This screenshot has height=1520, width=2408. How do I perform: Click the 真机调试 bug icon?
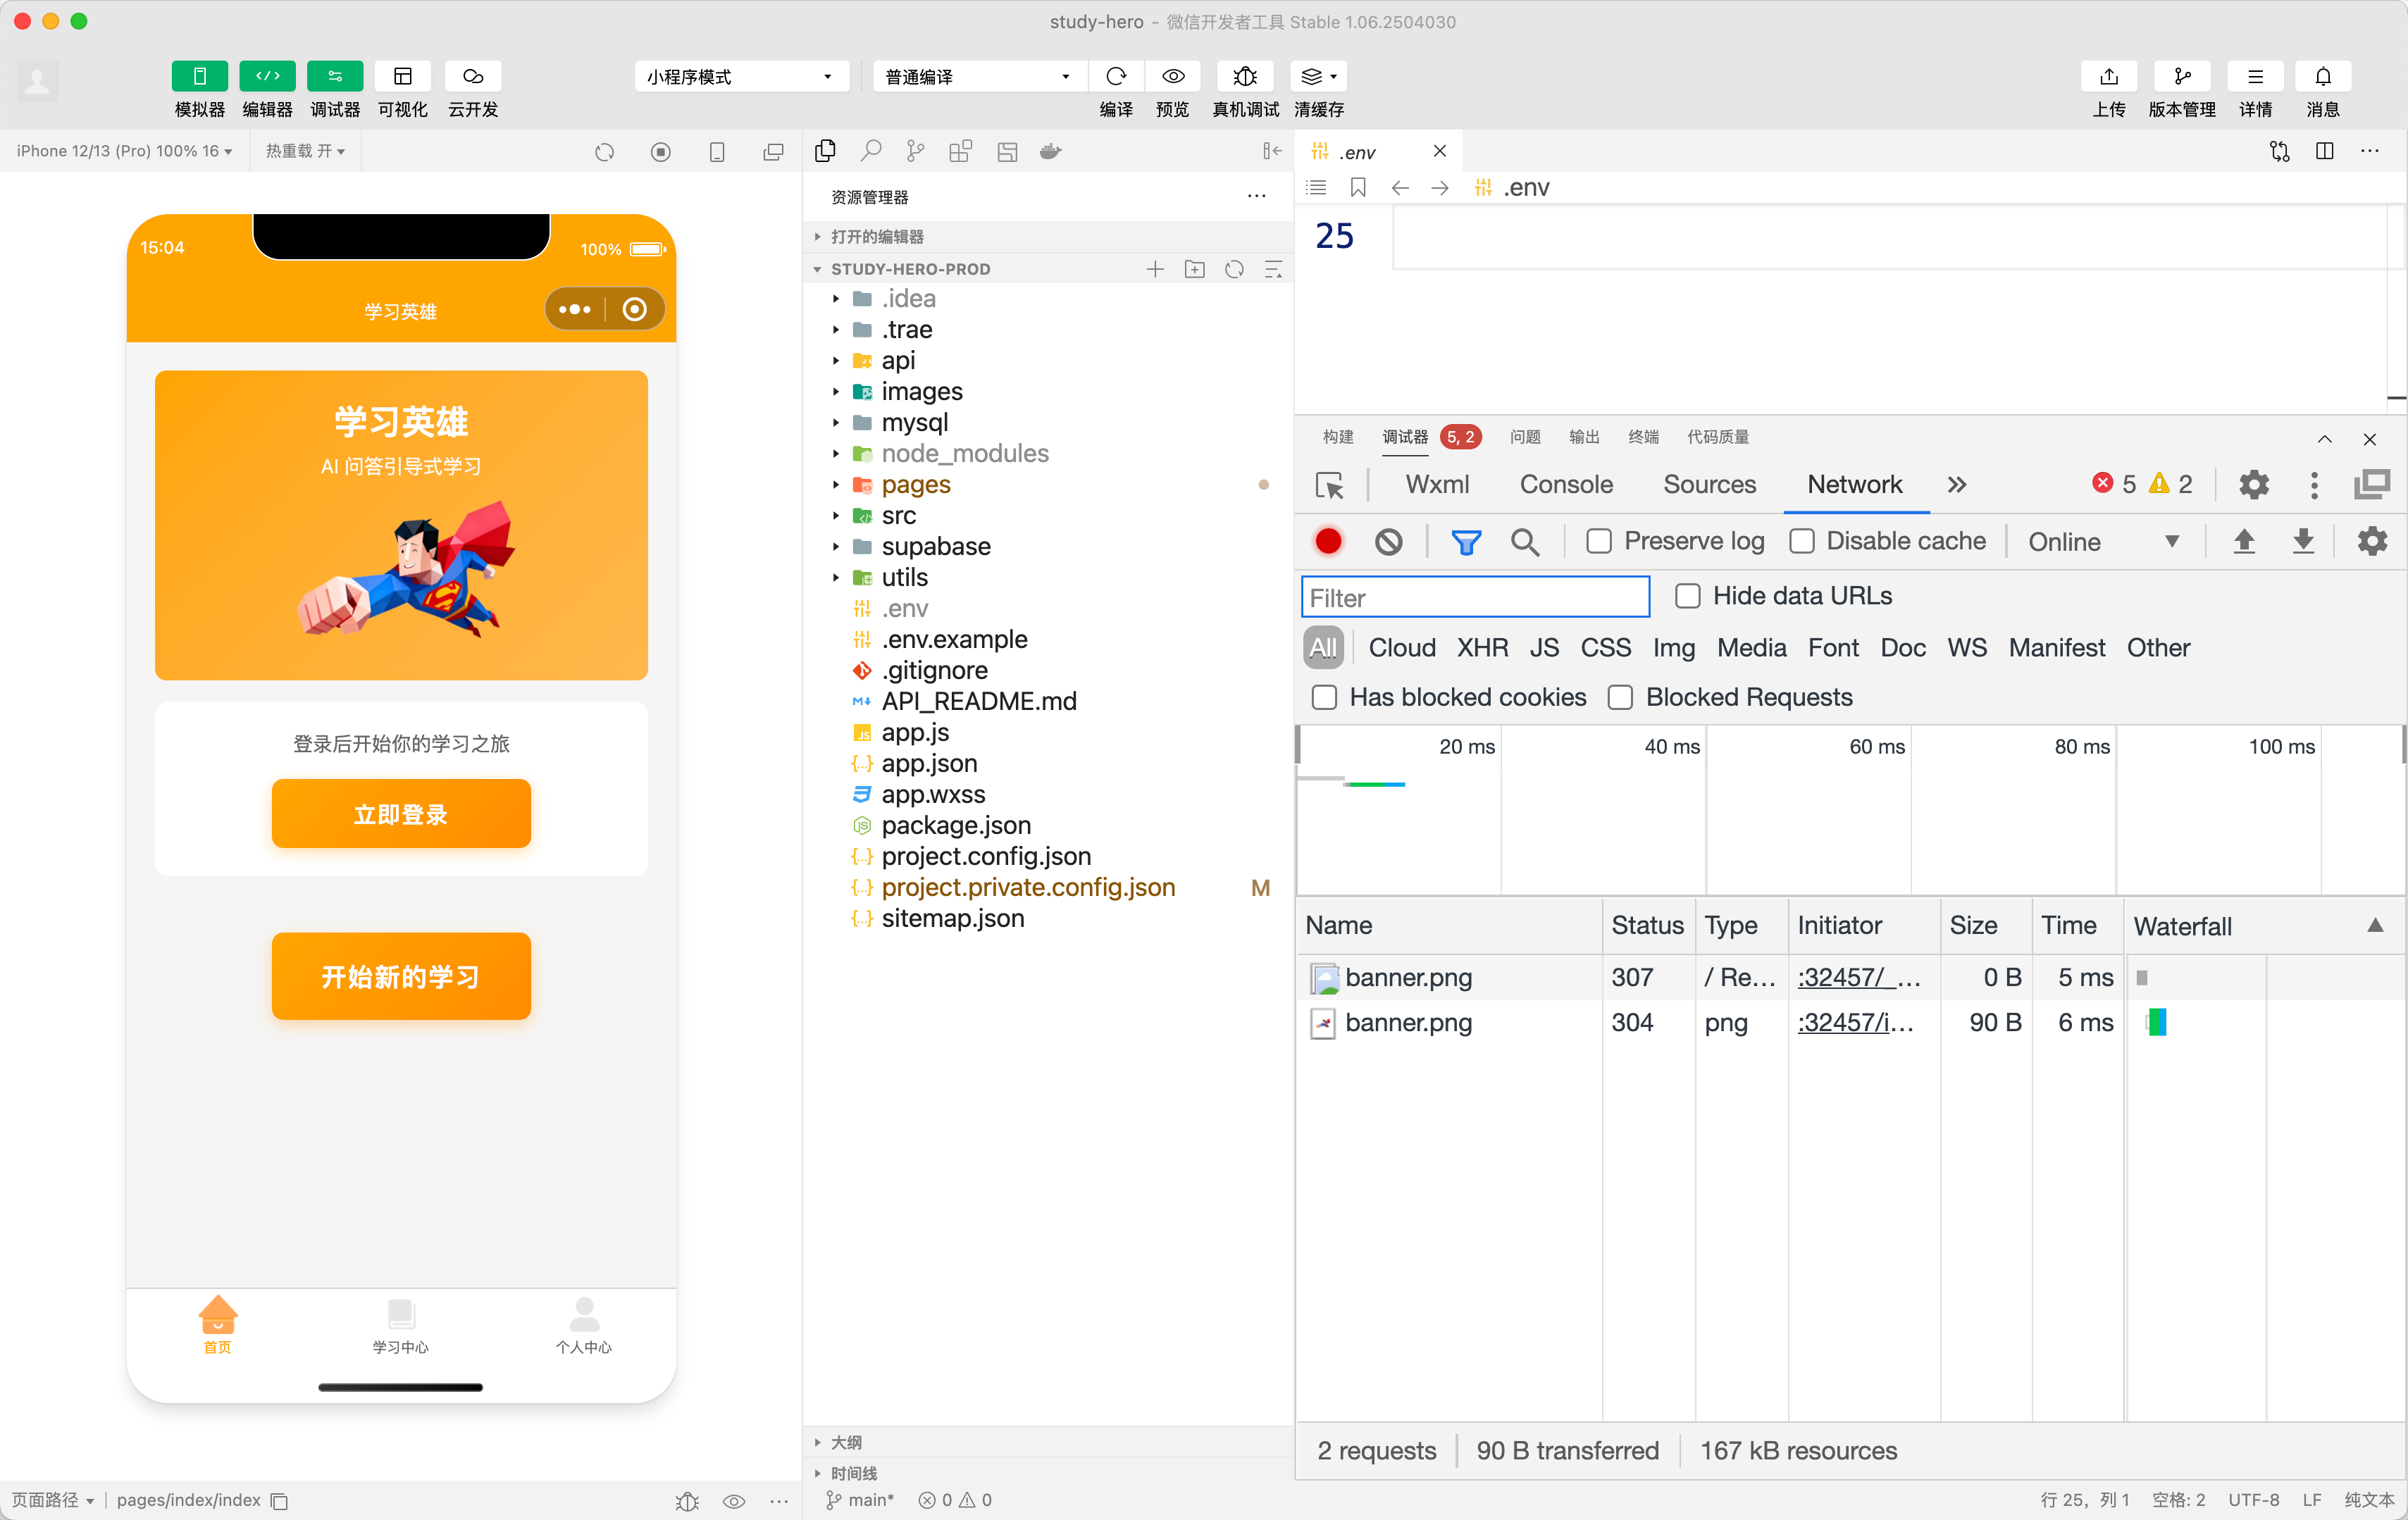[1244, 76]
